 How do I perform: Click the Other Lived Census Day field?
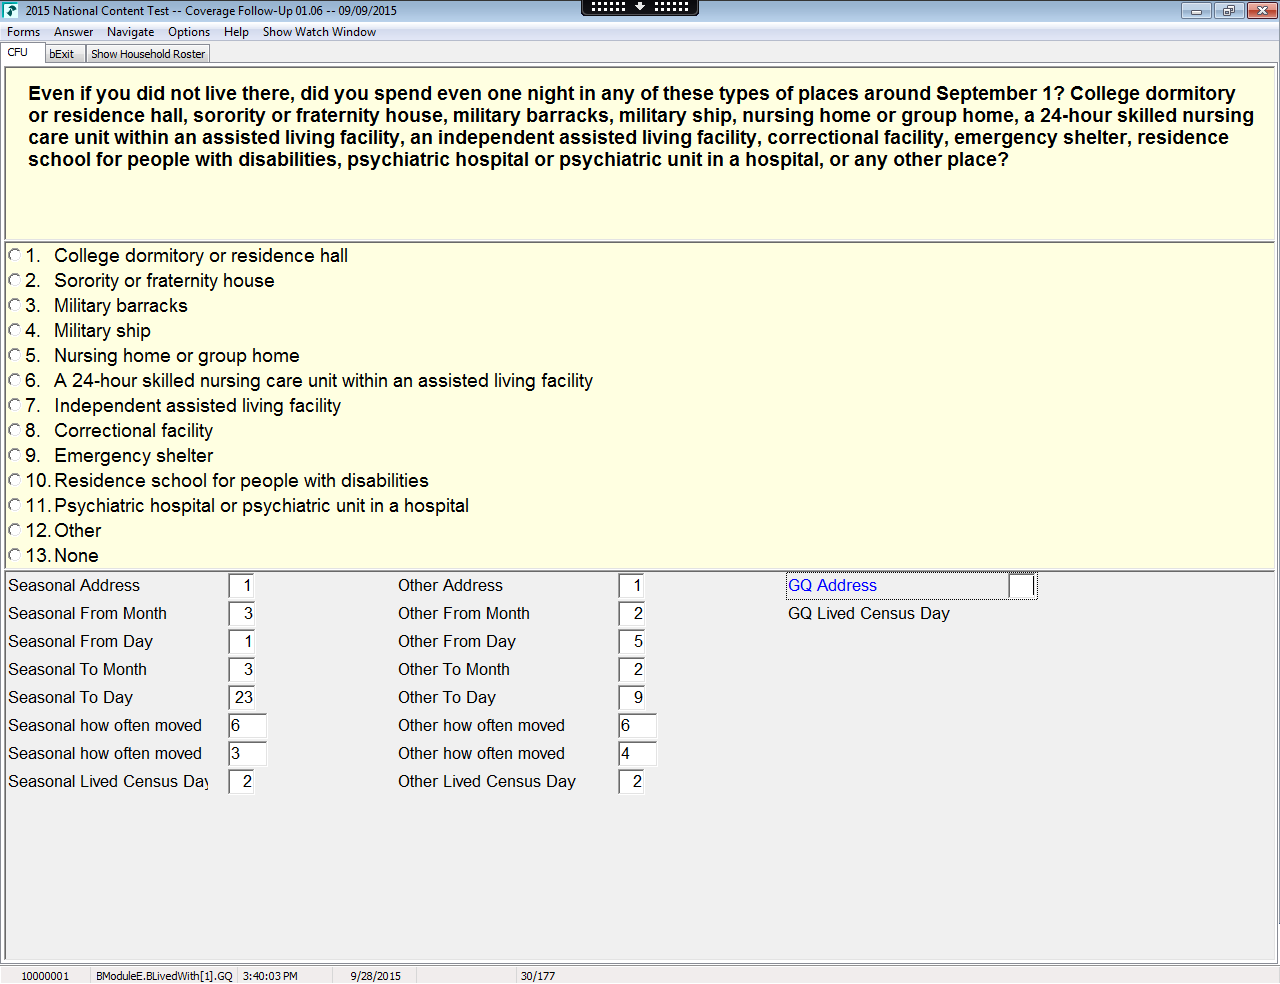631,782
